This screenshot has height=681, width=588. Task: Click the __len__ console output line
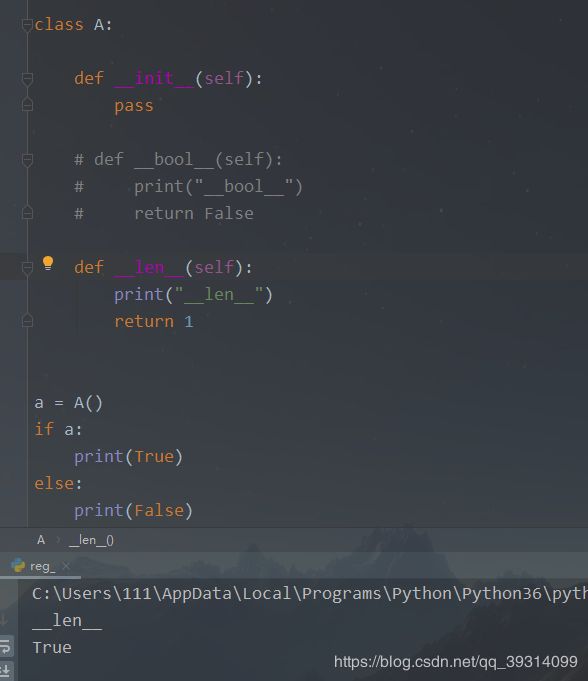(67, 621)
